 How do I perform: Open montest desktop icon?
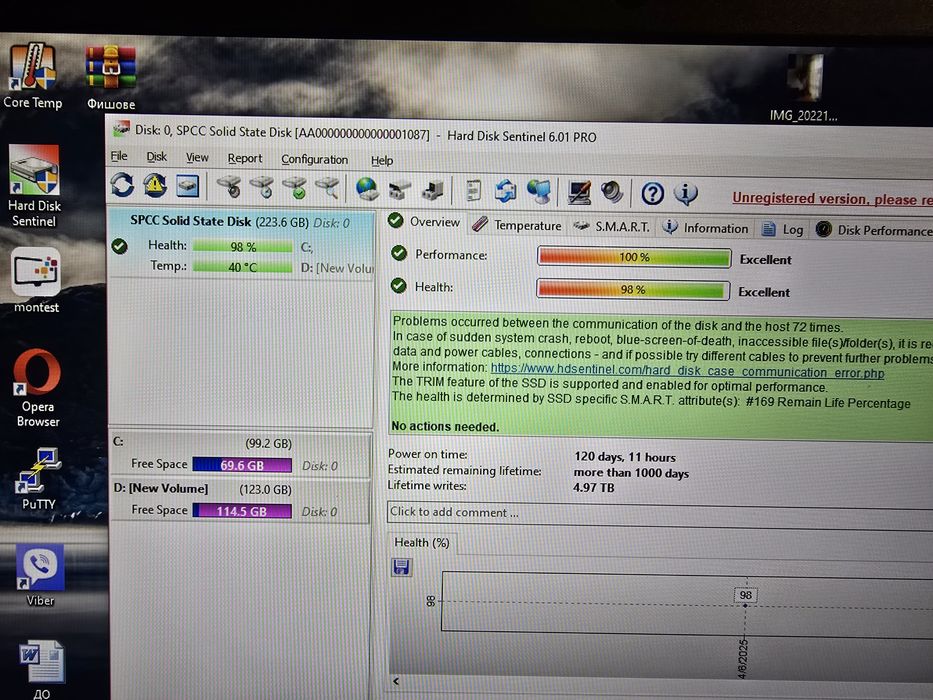pyautogui.click(x=36, y=280)
